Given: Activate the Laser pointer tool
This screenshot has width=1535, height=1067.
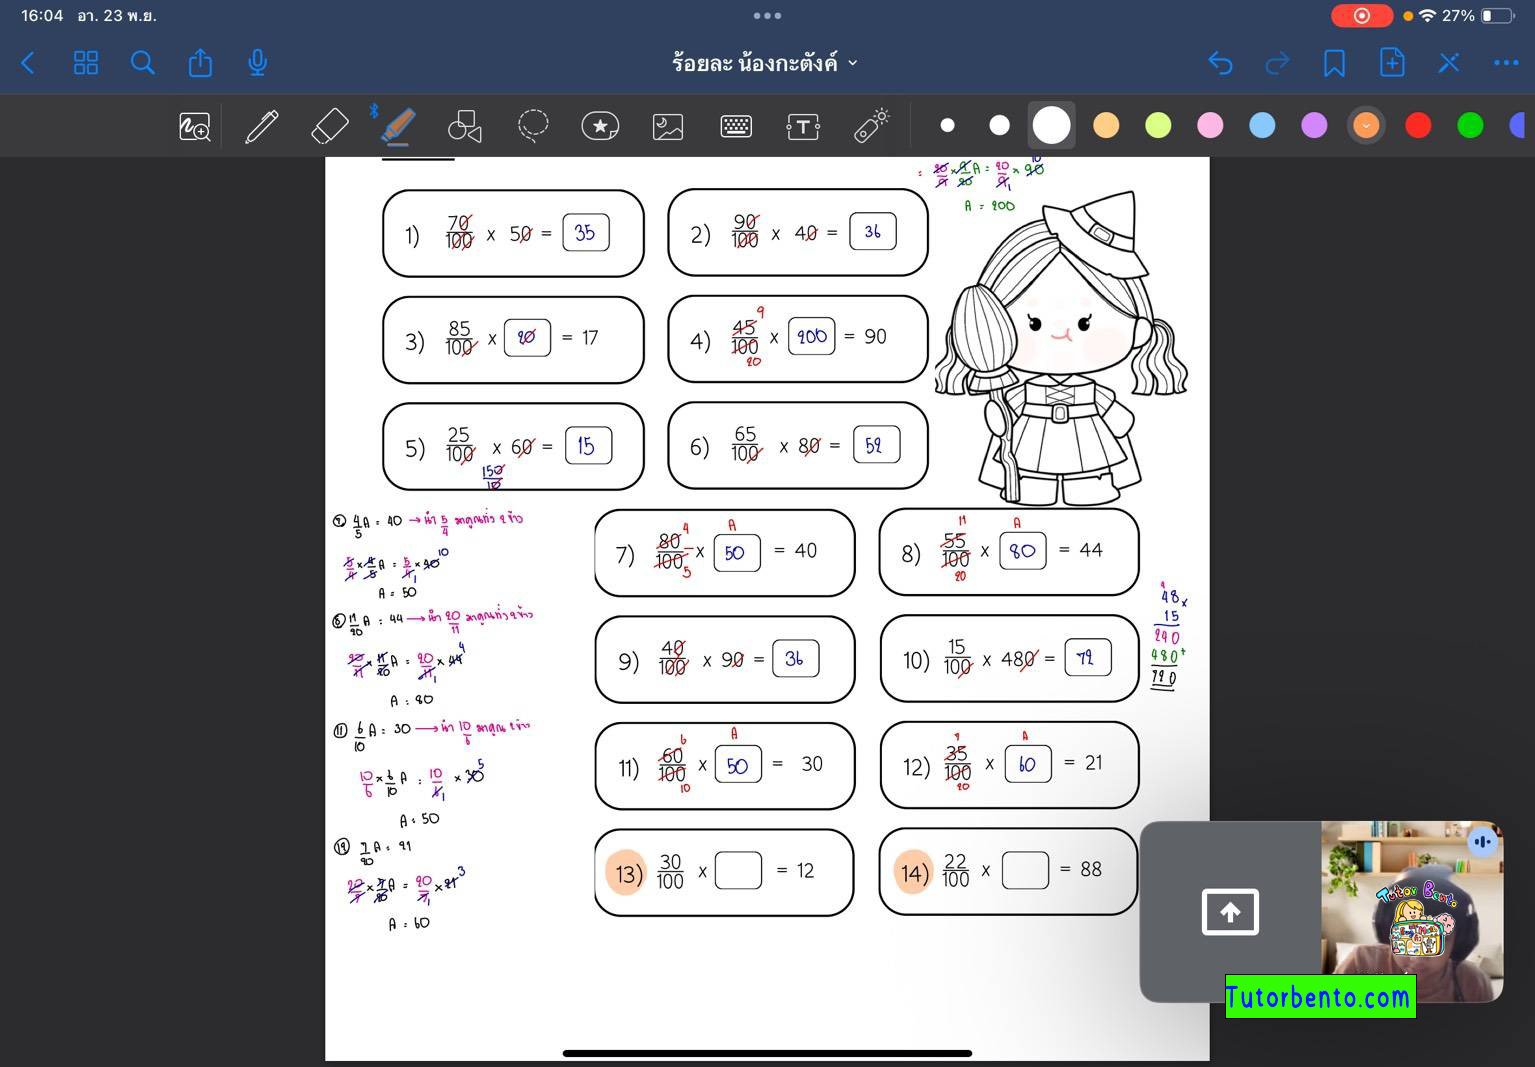Looking at the screenshot, I should coord(870,126).
